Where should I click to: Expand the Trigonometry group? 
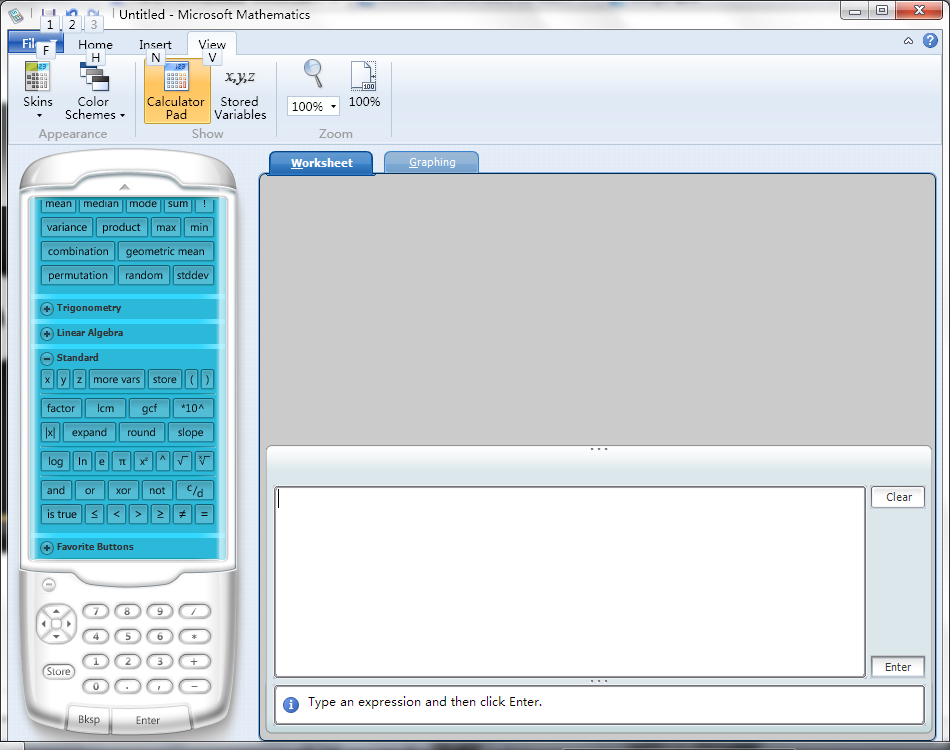tap(47, 308)
